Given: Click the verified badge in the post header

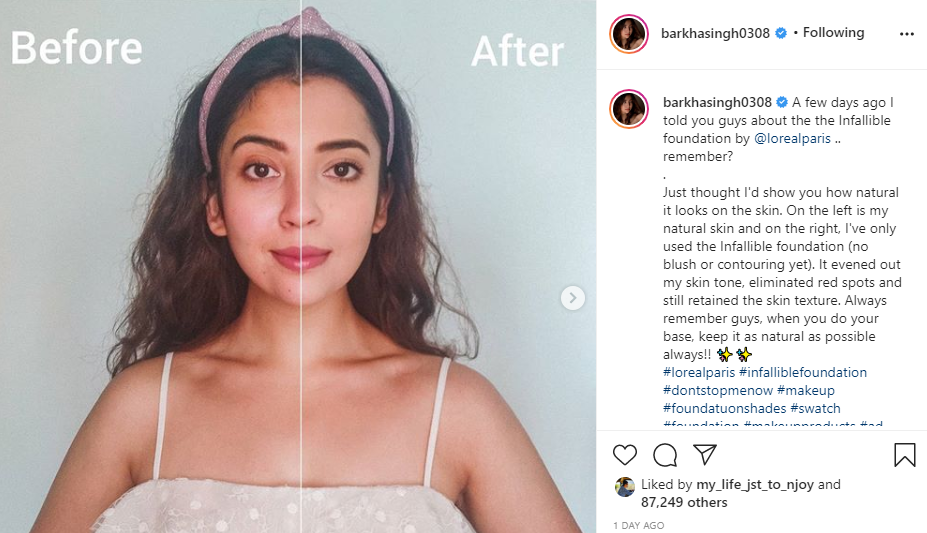Looking at the screenshot, I should pos(780,33).
